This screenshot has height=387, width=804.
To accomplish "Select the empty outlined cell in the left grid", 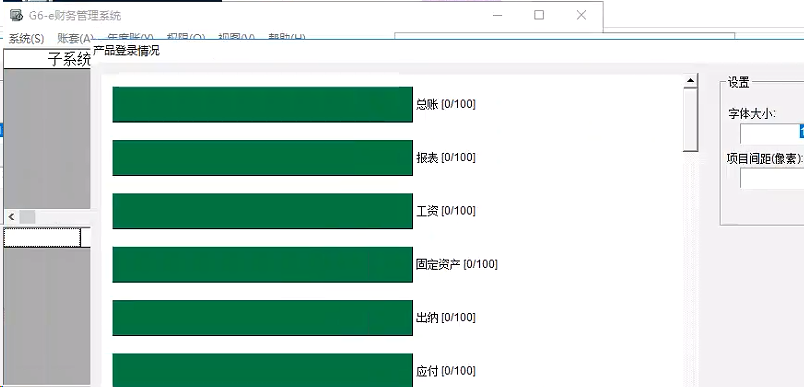I will pyautogui.click(x=42, y=237).
